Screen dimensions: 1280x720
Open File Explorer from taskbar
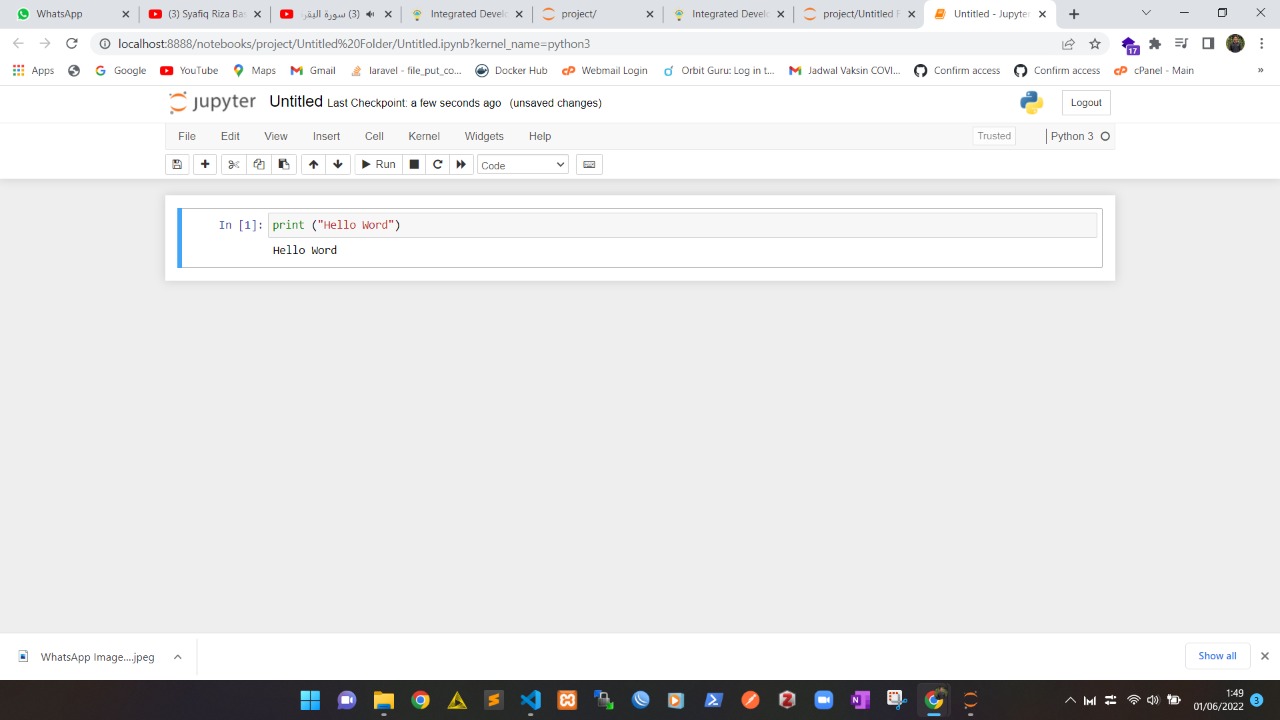click(383, 700)
